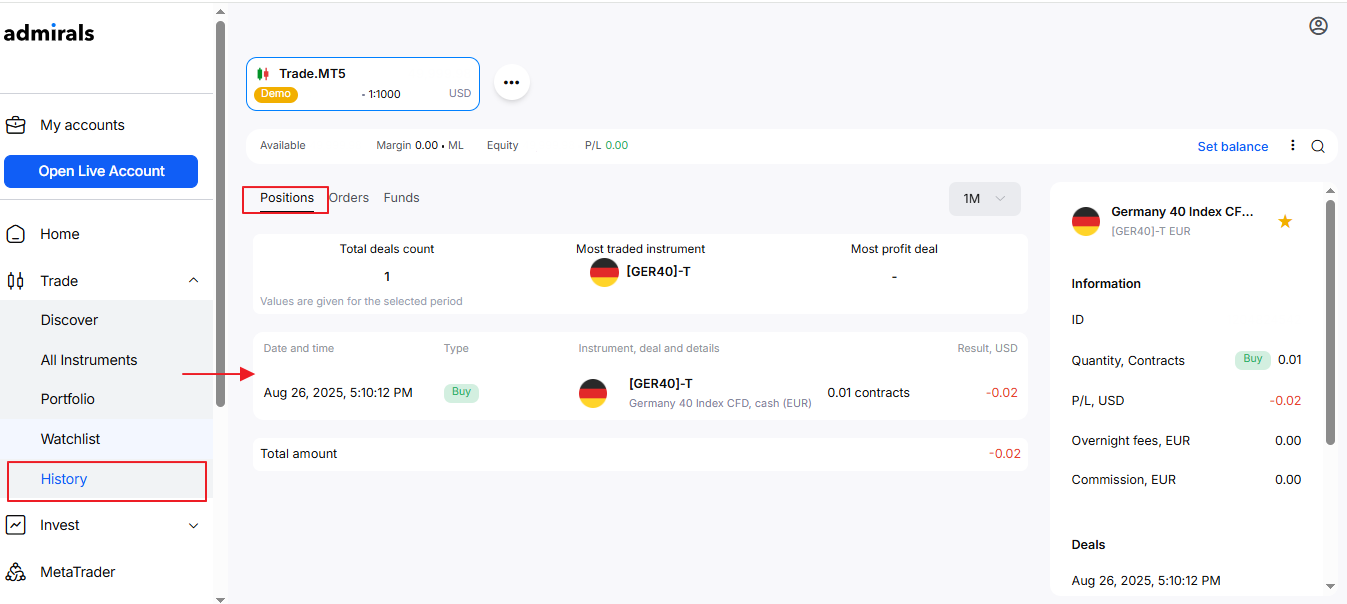1347x604 pixels.
Task: Click the Buy badge in the deal row
Action: (x=461, y=392)
